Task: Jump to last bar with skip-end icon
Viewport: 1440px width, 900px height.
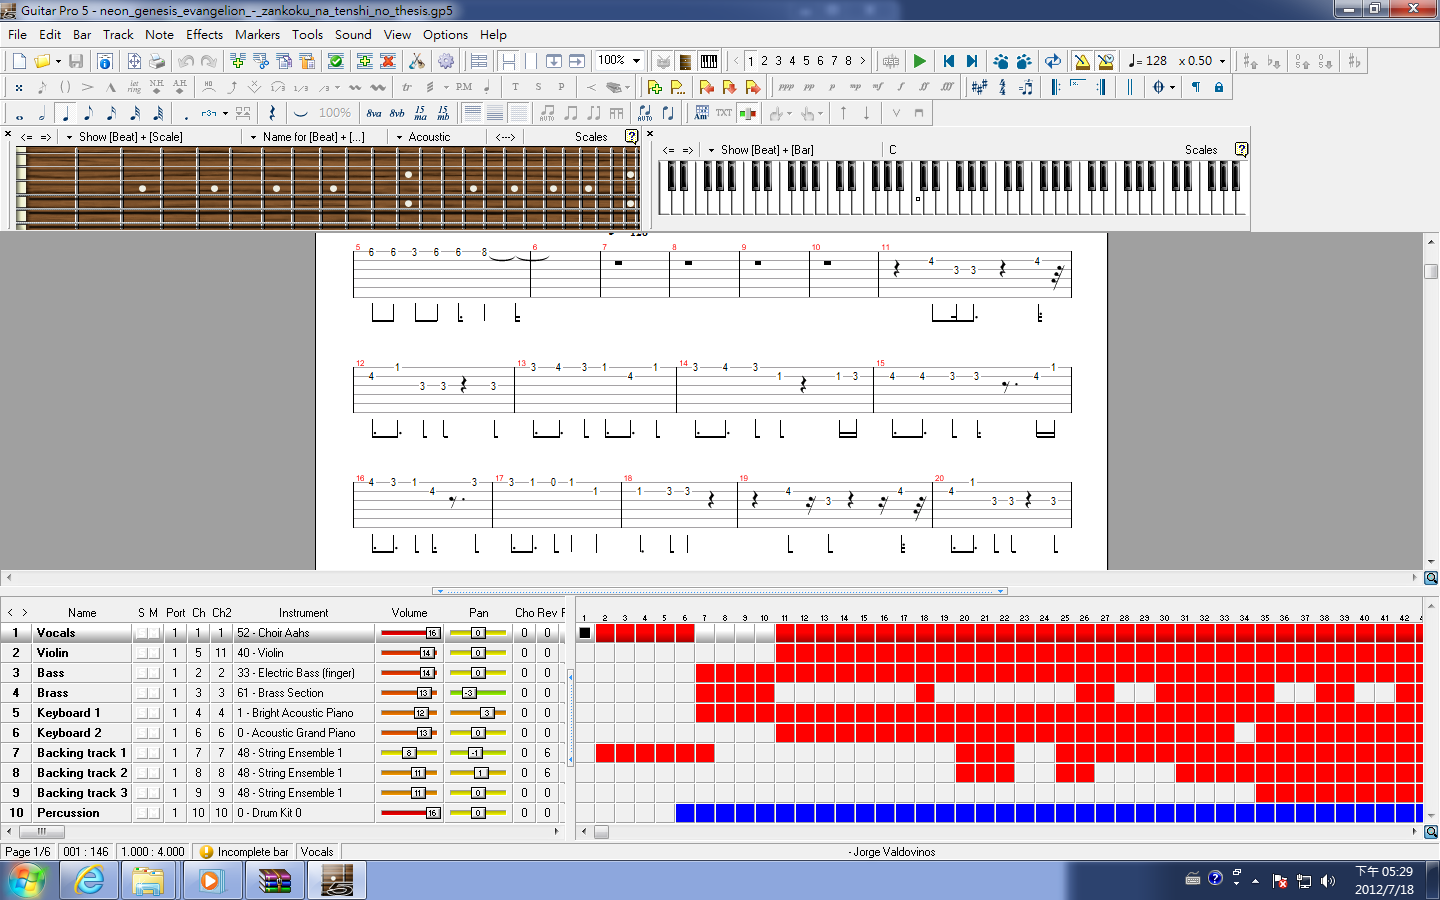Action: click(972, 61)
